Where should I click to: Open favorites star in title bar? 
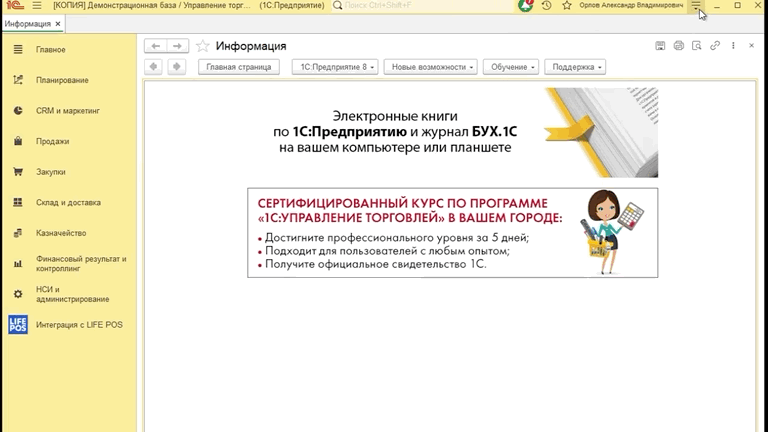(567, 5)
